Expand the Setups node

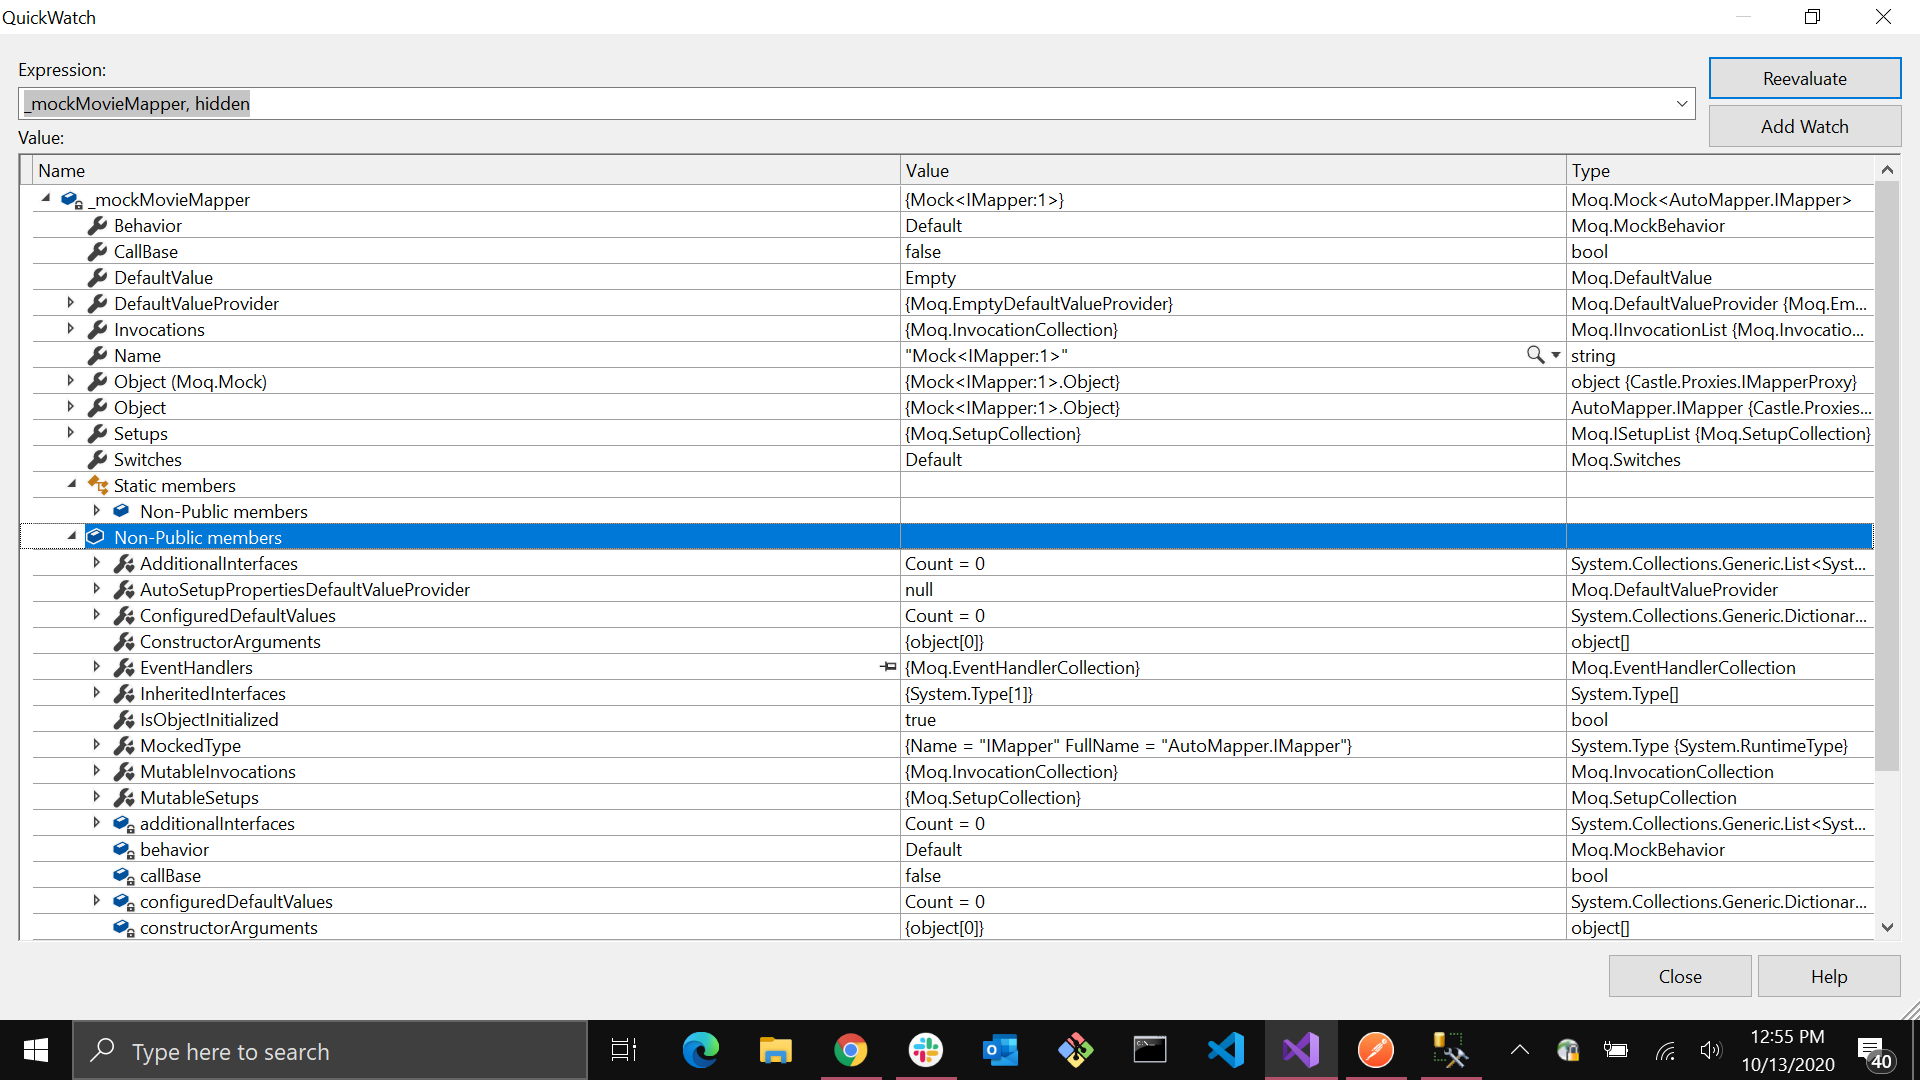70,432
